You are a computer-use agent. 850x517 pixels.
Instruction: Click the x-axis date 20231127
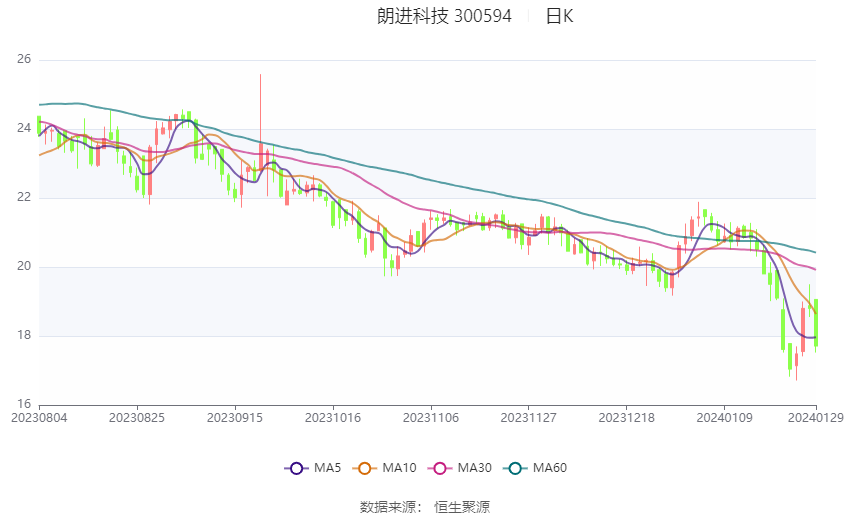529,418
